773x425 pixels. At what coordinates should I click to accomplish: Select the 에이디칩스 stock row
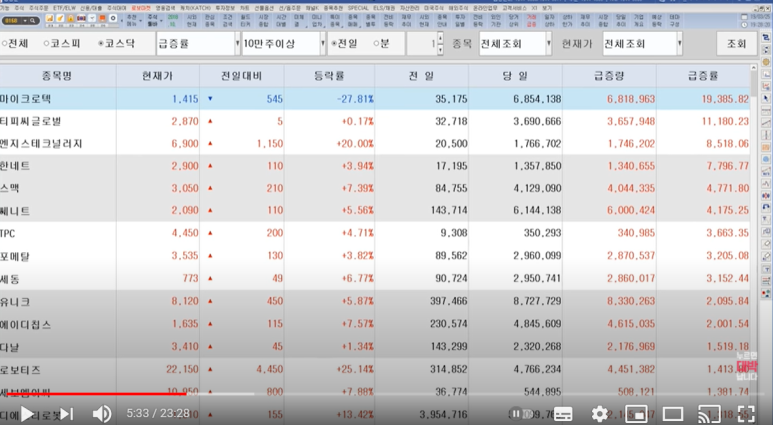[375, 324]
